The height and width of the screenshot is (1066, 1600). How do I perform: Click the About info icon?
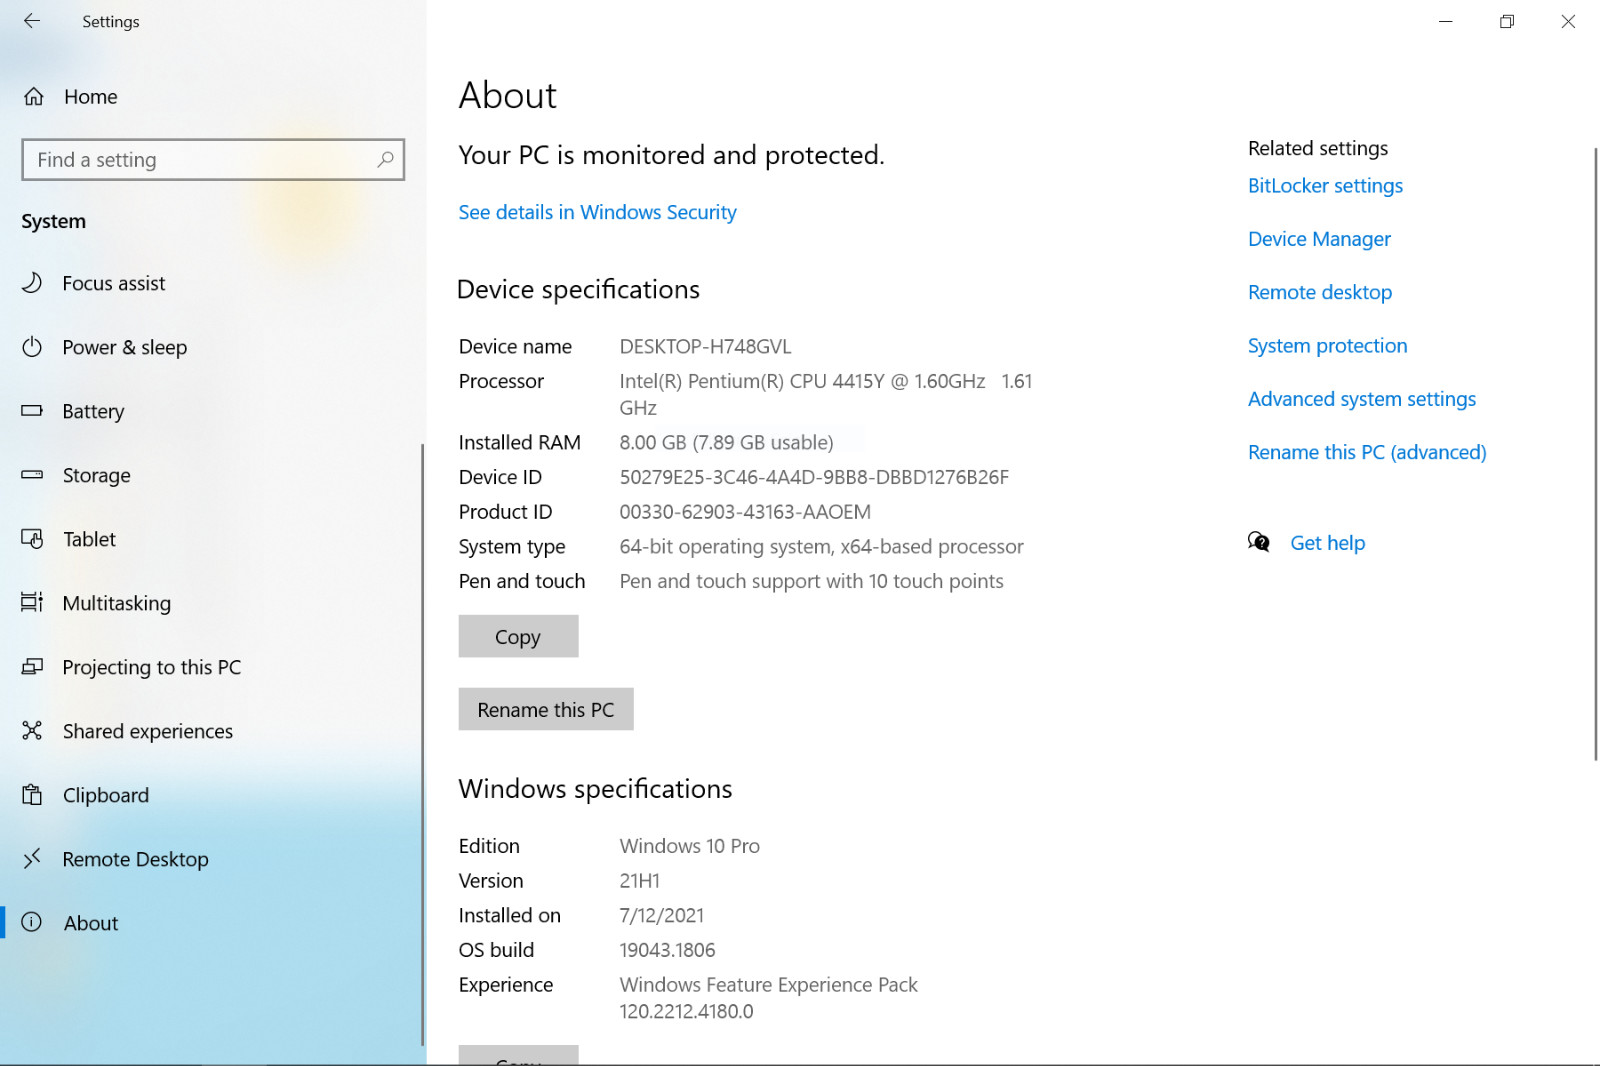(x=32, y=922)
